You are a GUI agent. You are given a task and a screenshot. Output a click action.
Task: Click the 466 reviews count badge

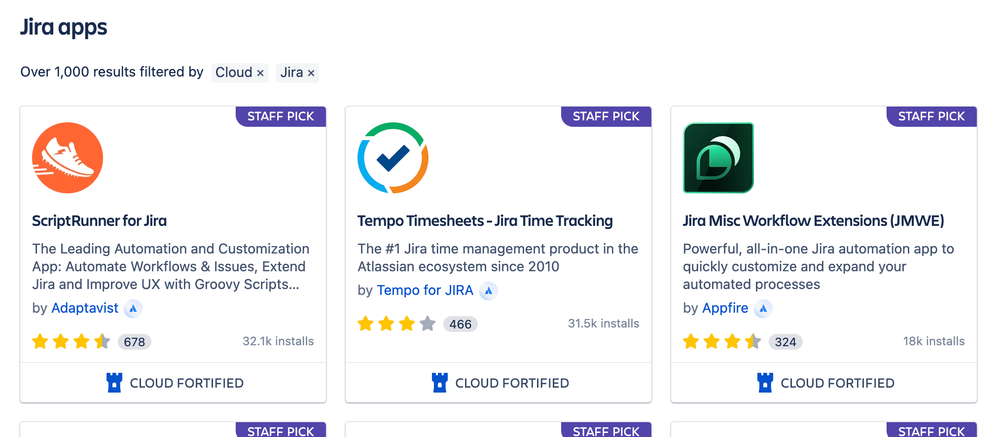460,324
